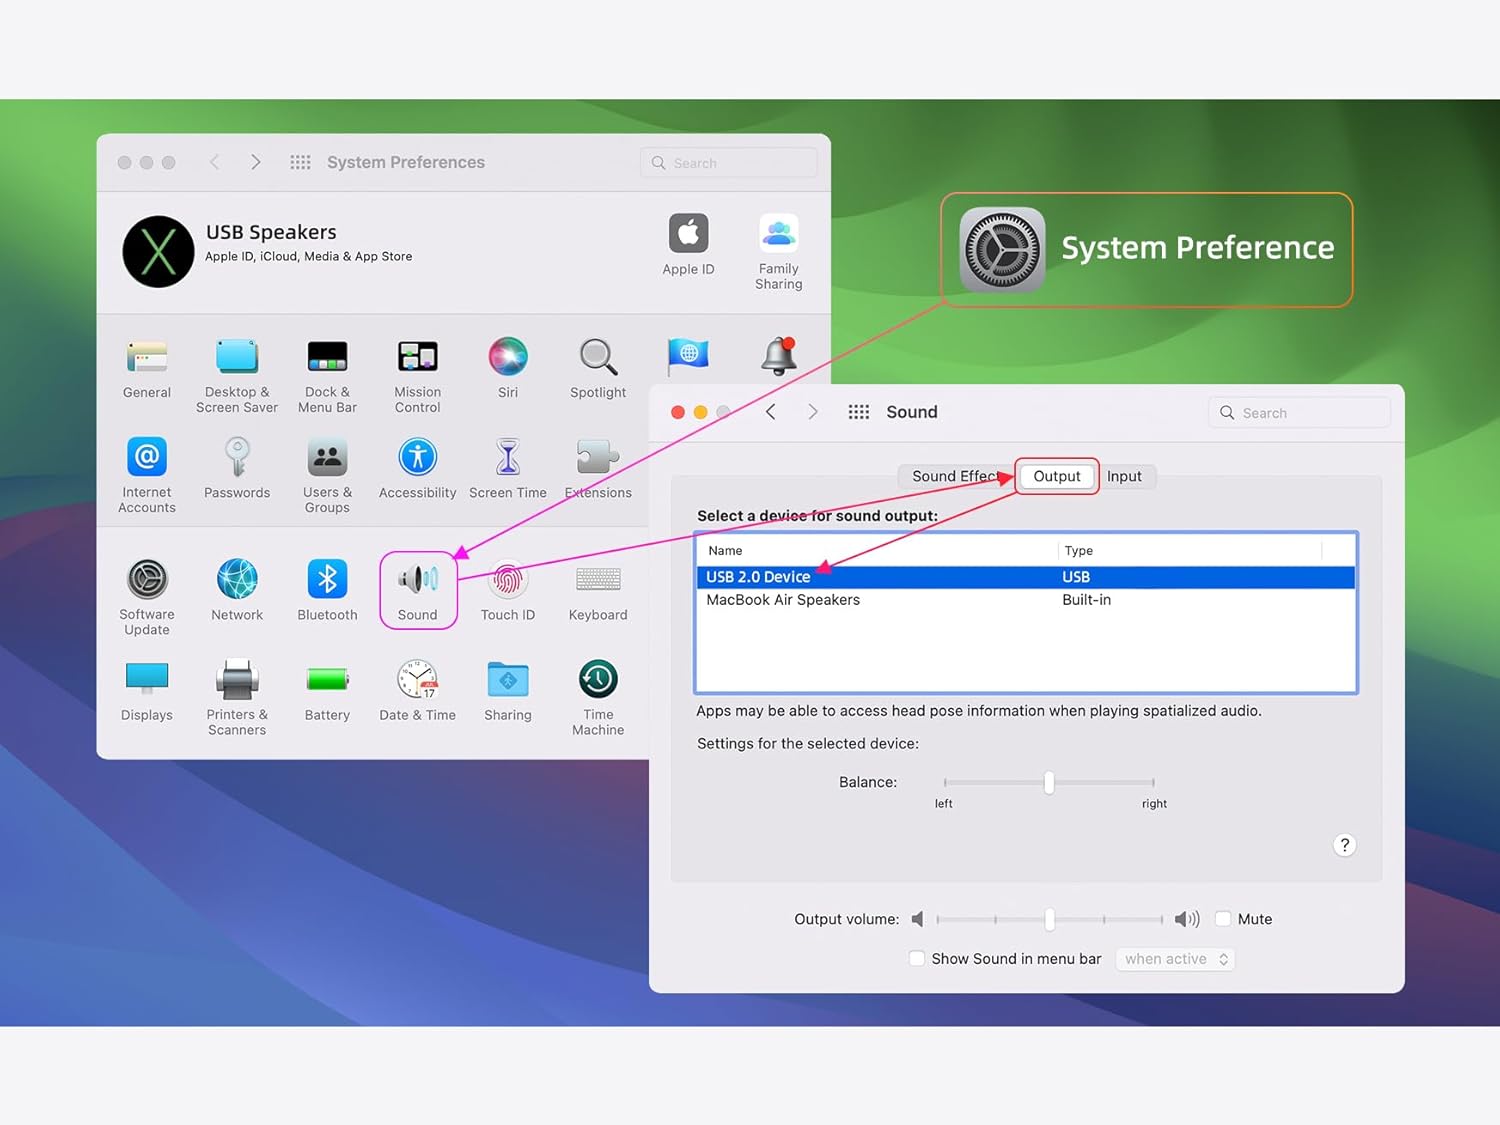The image size is (1500, 1125).
Task: Open Passwords preferences
Action: 237,468
